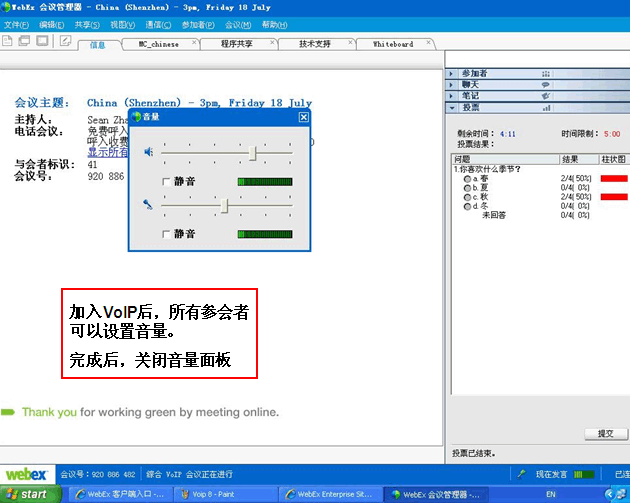Close the 音量 volume dialog

tap(304, 117)
